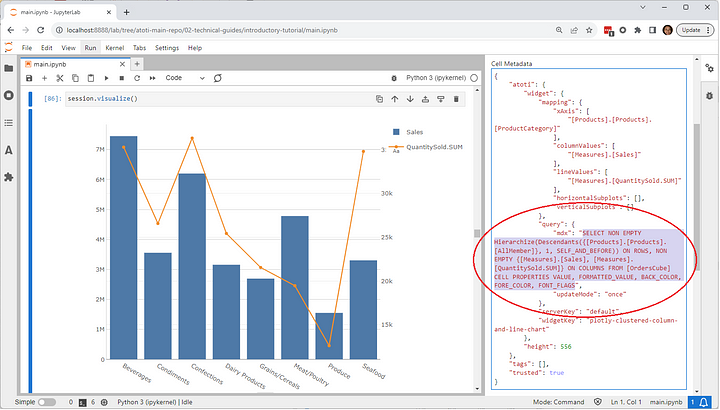Click the Python 3 (ipykernel) | Idle status
This screenshot has height=410, width=720.
(x=155, y=402)
